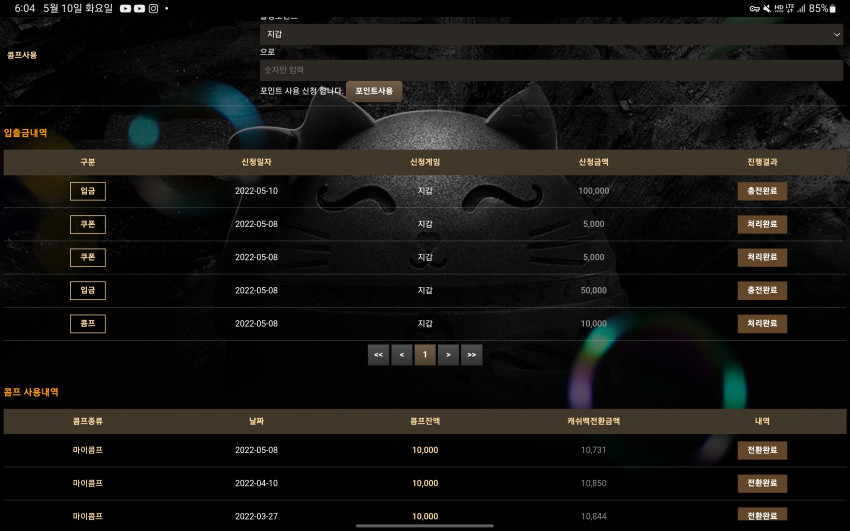Click the 신청일자 column header
The width and height of the screenshot is (850, 531).
click(256, 162)
